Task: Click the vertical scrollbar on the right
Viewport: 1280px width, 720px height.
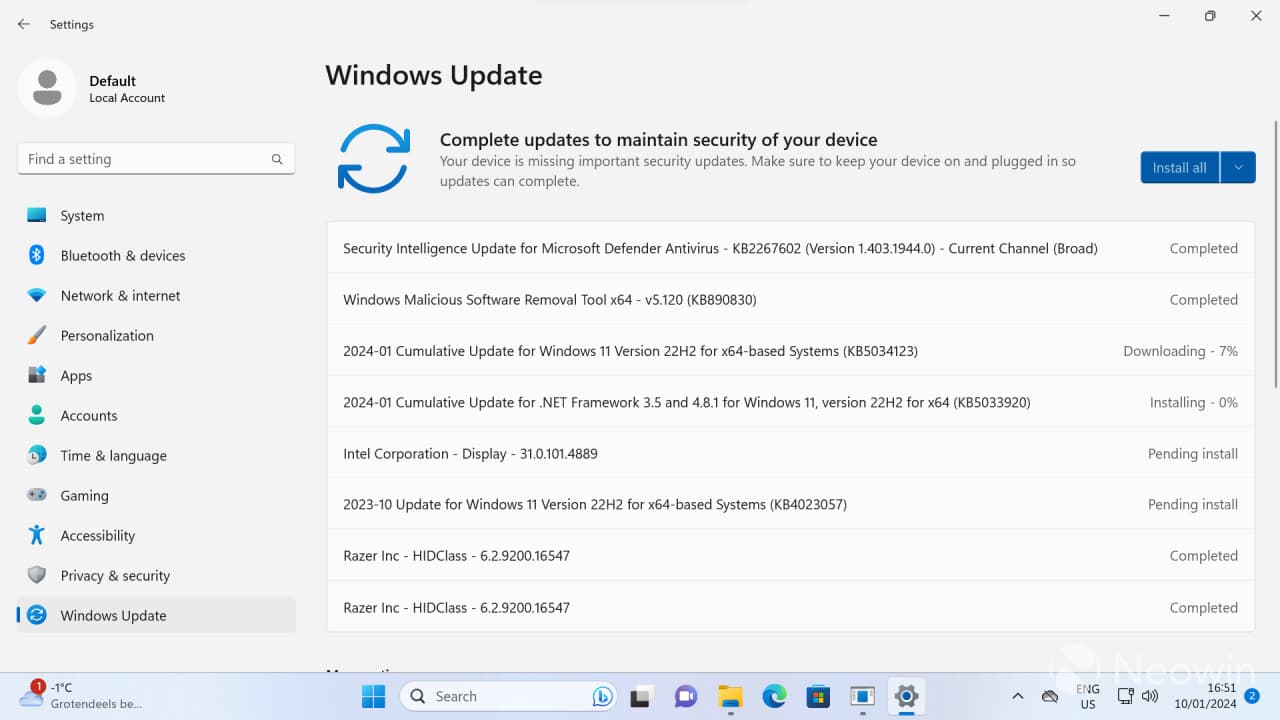Action: 1275,250
